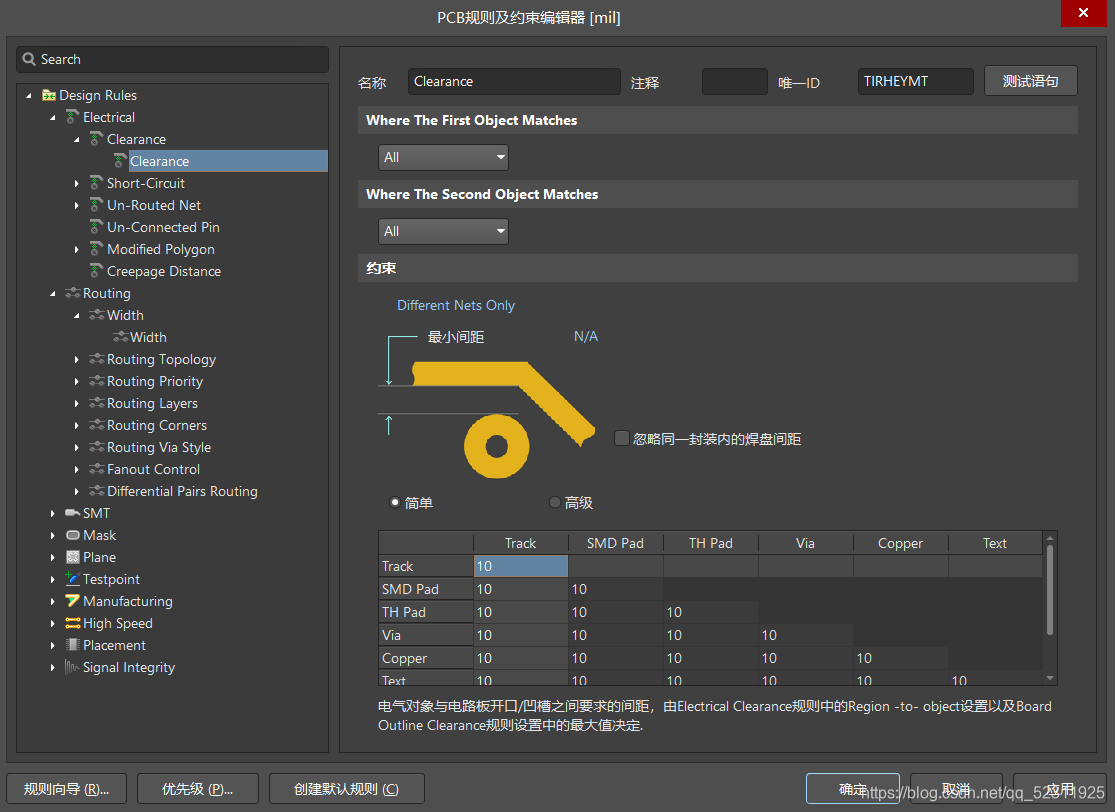The width and height of the screenshot is (1115, 812).
Task: Click the 创建默认规则 button
Action: (x=346, y=789)
